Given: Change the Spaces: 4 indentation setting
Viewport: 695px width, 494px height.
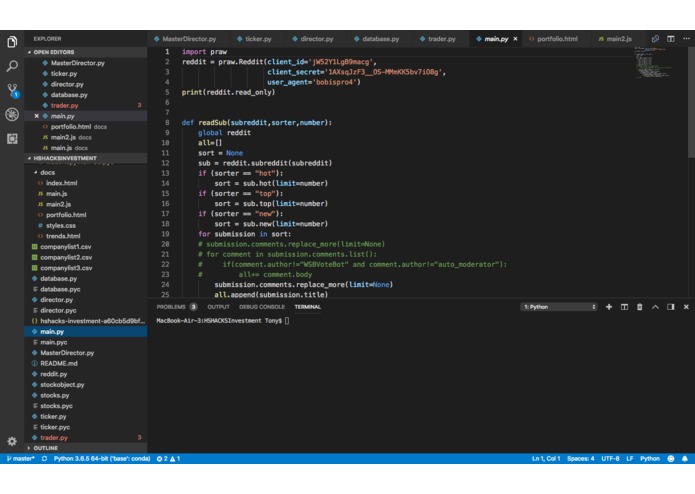Looking at the screenshot, I should (x=580, y=459).
